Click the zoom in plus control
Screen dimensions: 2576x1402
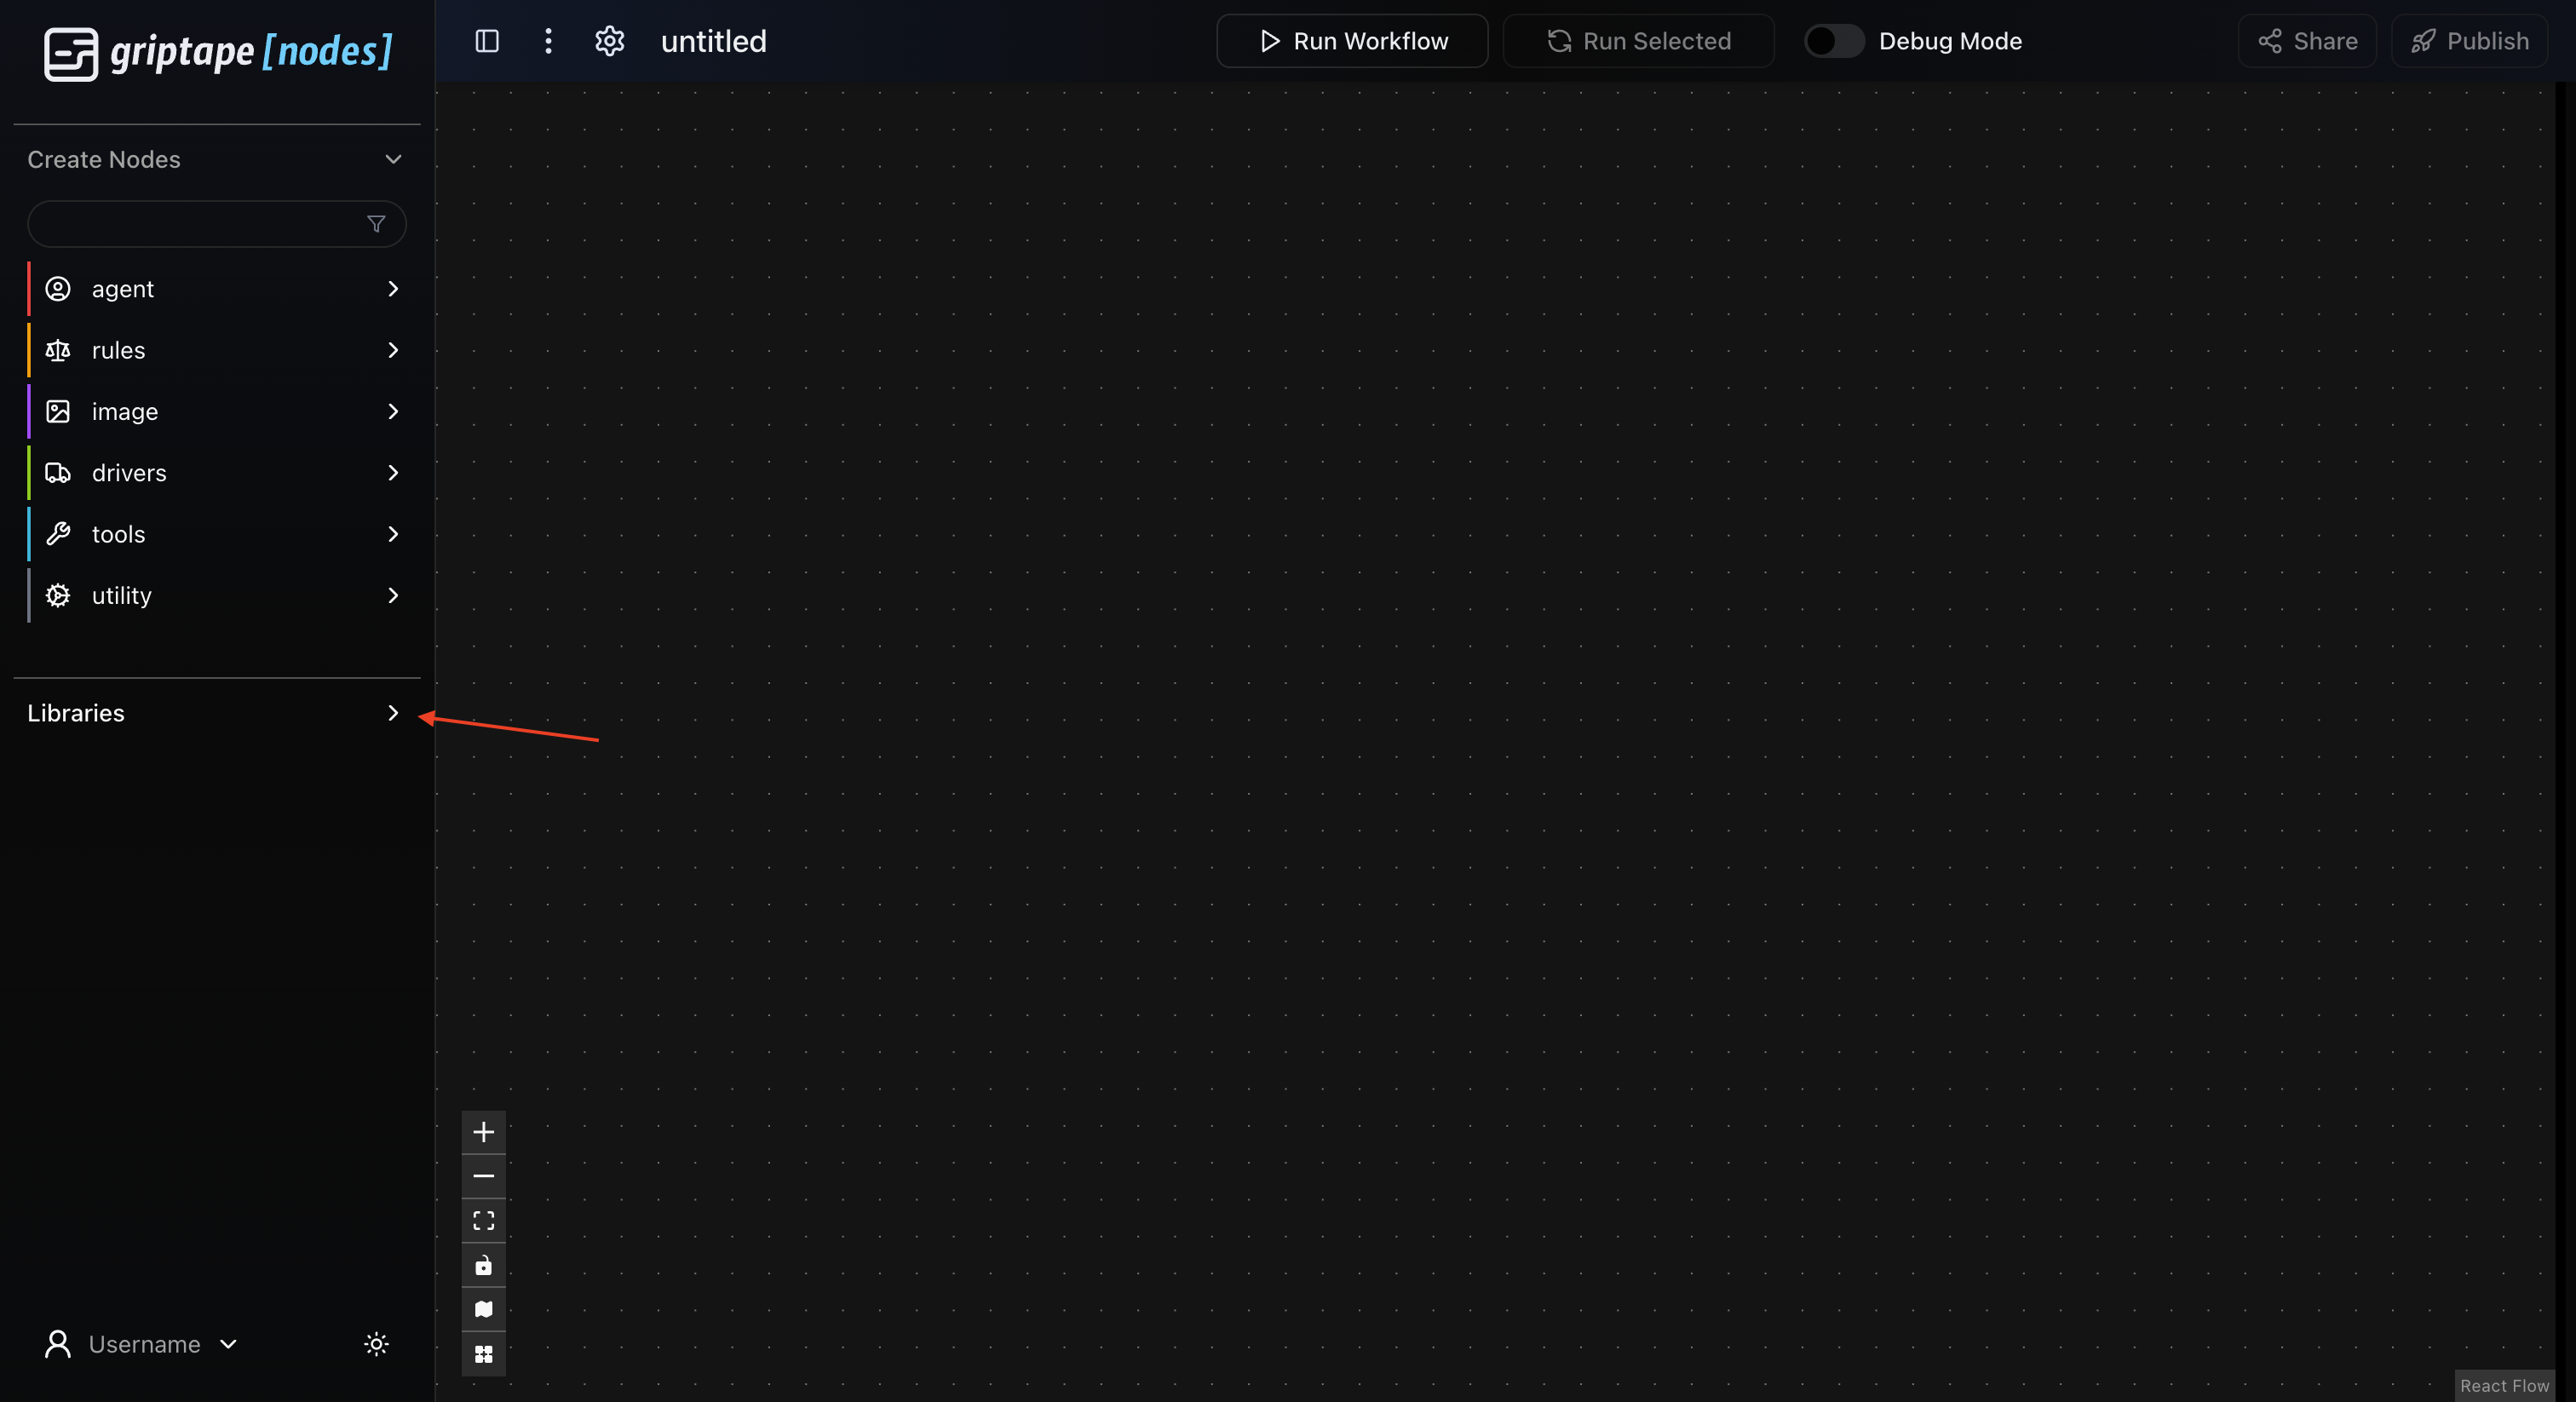[x=483, y=1132]
